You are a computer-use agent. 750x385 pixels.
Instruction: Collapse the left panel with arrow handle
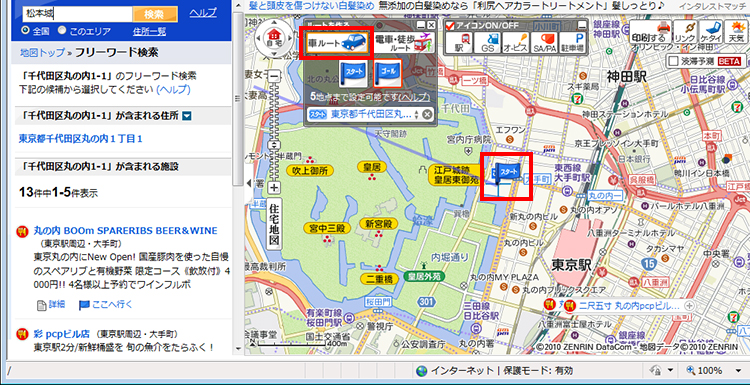(248, 183)
